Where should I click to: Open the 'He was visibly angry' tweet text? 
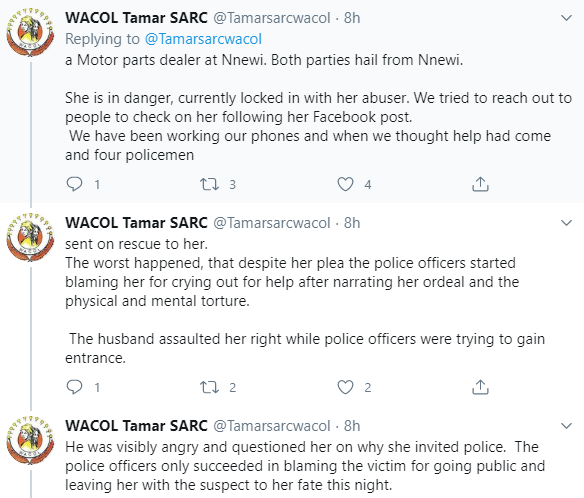[x=305, y=466]
